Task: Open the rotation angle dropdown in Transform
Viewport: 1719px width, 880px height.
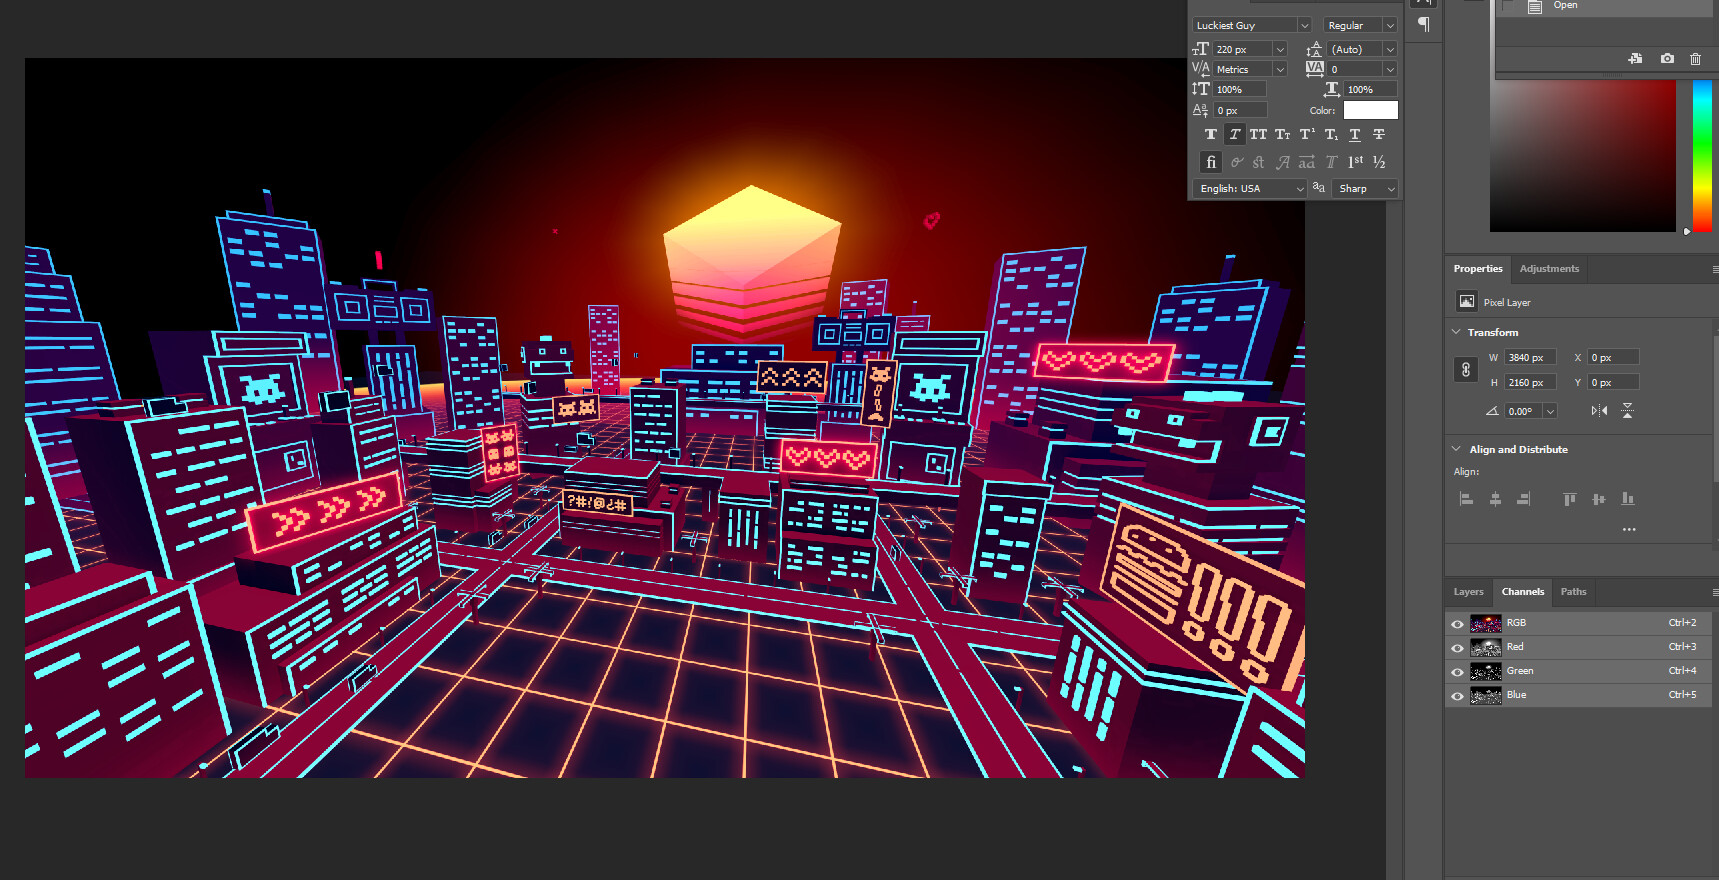Action: pyautogui.click(x=1550, y=411)
